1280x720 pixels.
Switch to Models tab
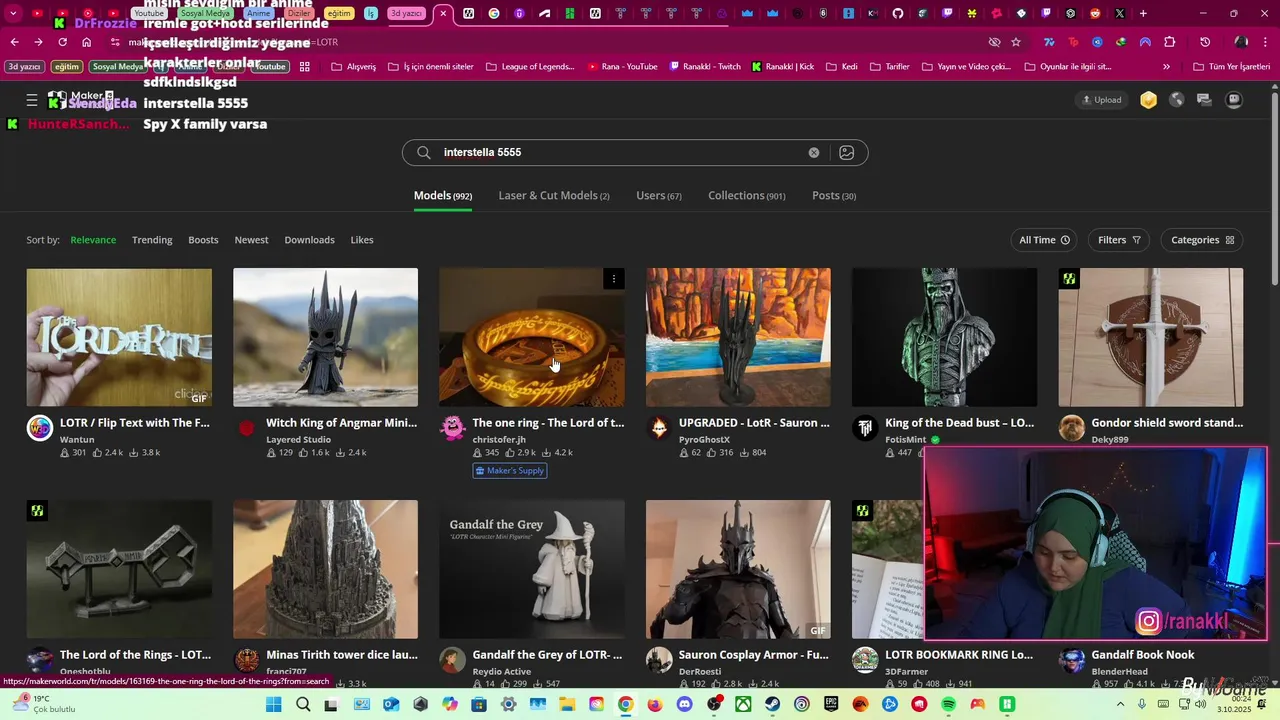[443, 196]
